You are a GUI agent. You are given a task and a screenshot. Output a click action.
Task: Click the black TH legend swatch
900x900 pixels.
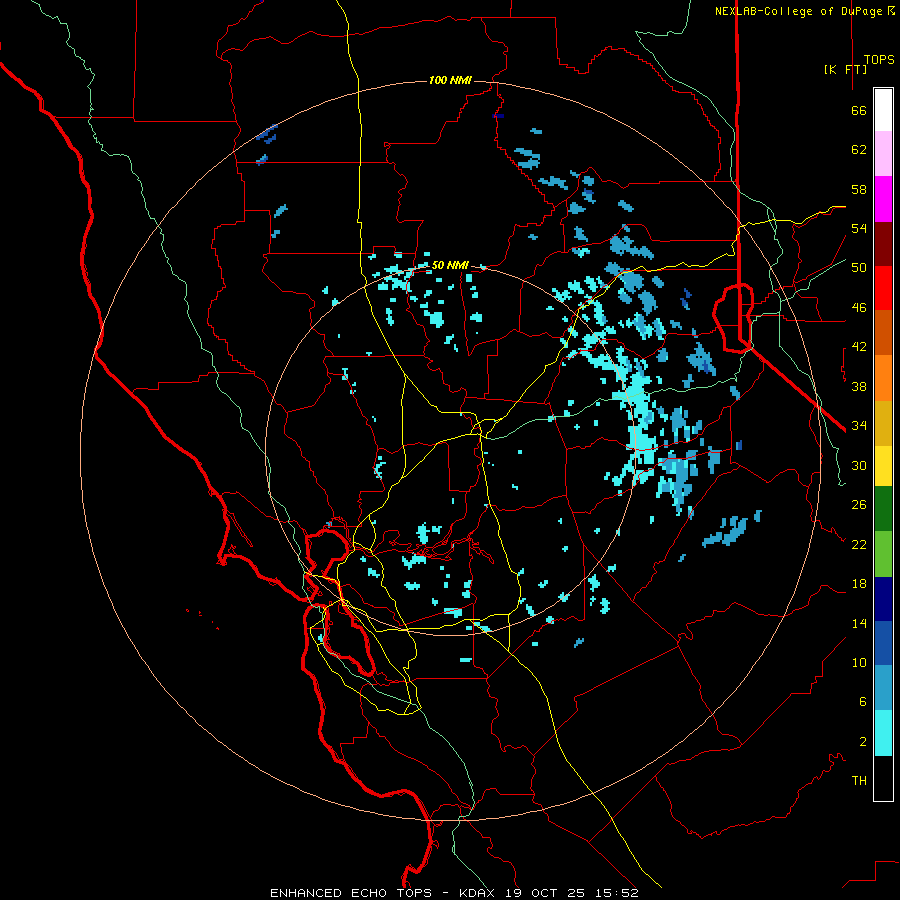[883, 778]
